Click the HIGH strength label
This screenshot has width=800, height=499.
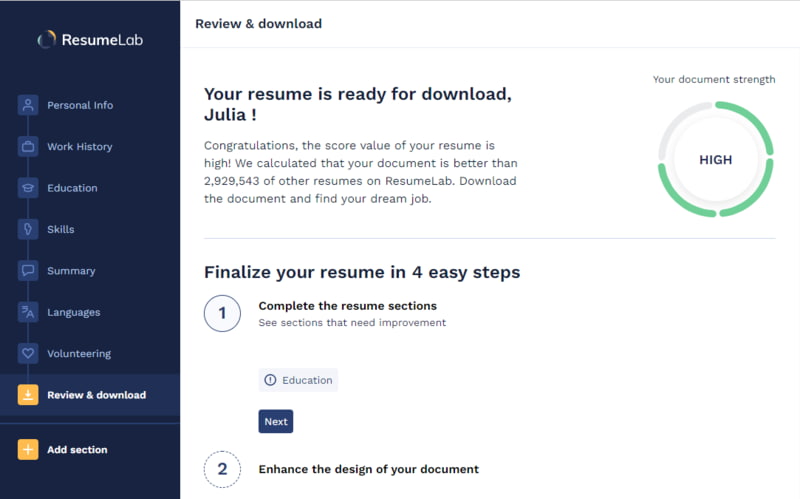click(x=715, y=160)
